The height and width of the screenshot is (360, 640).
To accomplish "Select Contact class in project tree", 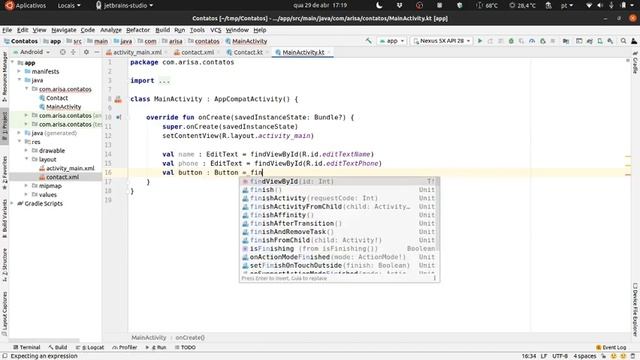I will coord(57,98).
